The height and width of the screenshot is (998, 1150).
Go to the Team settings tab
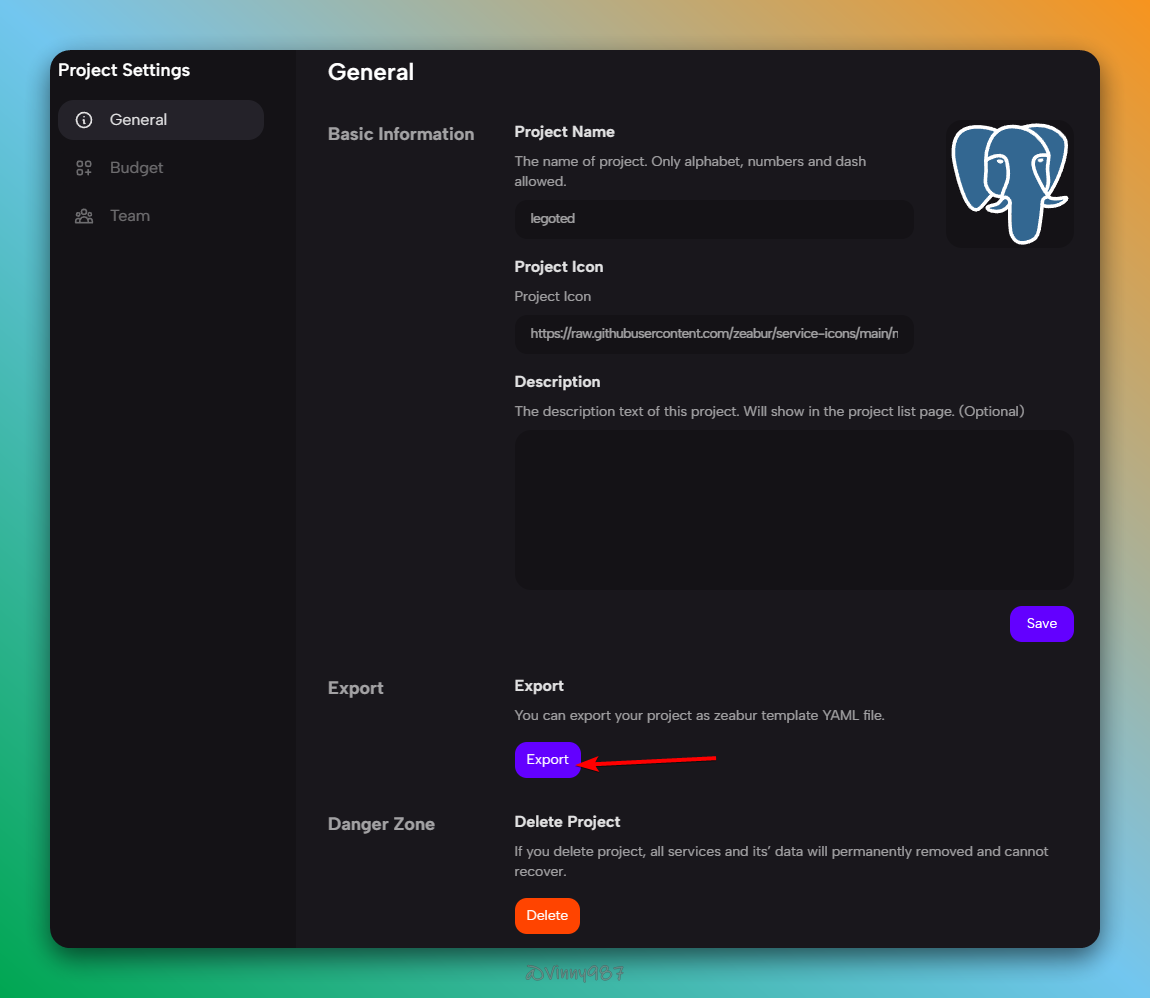point(130,216)
